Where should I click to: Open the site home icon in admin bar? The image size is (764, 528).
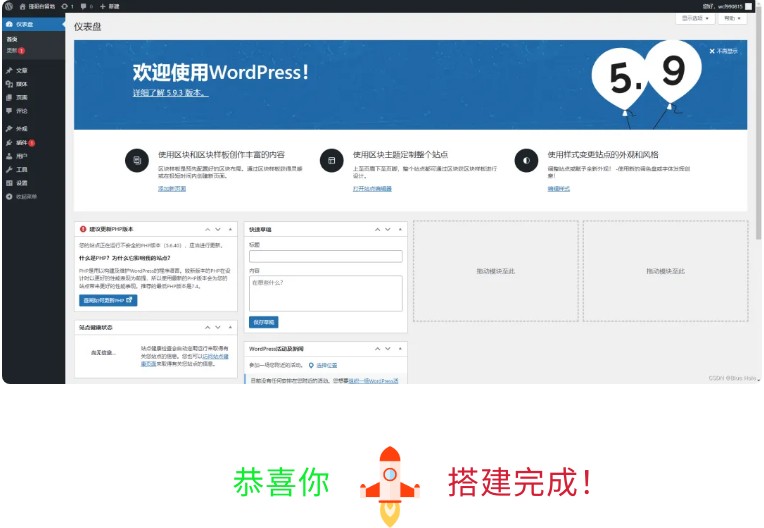tap(22, 6)
